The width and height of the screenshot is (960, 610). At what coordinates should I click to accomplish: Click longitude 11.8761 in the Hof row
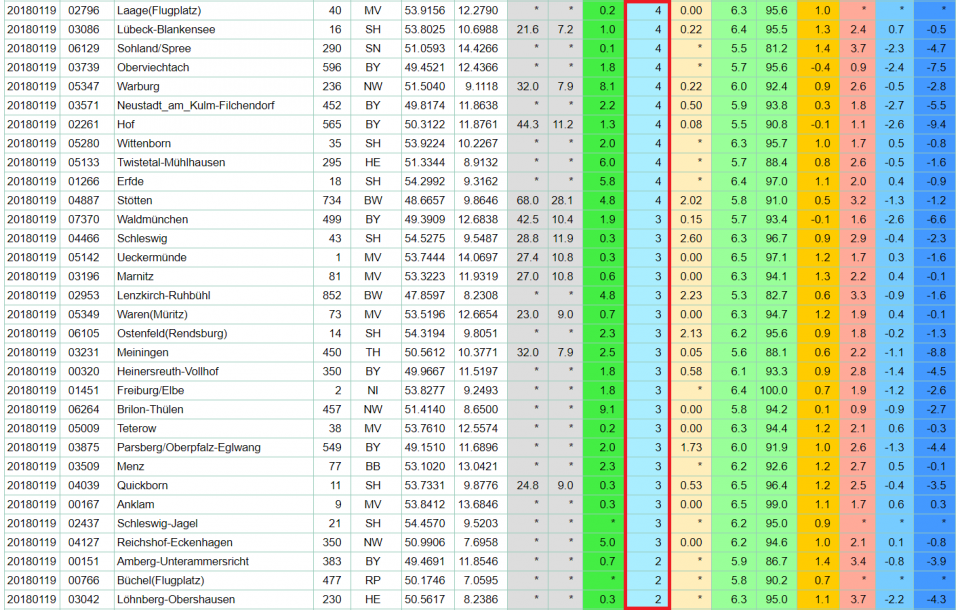[x=477, y=124]
